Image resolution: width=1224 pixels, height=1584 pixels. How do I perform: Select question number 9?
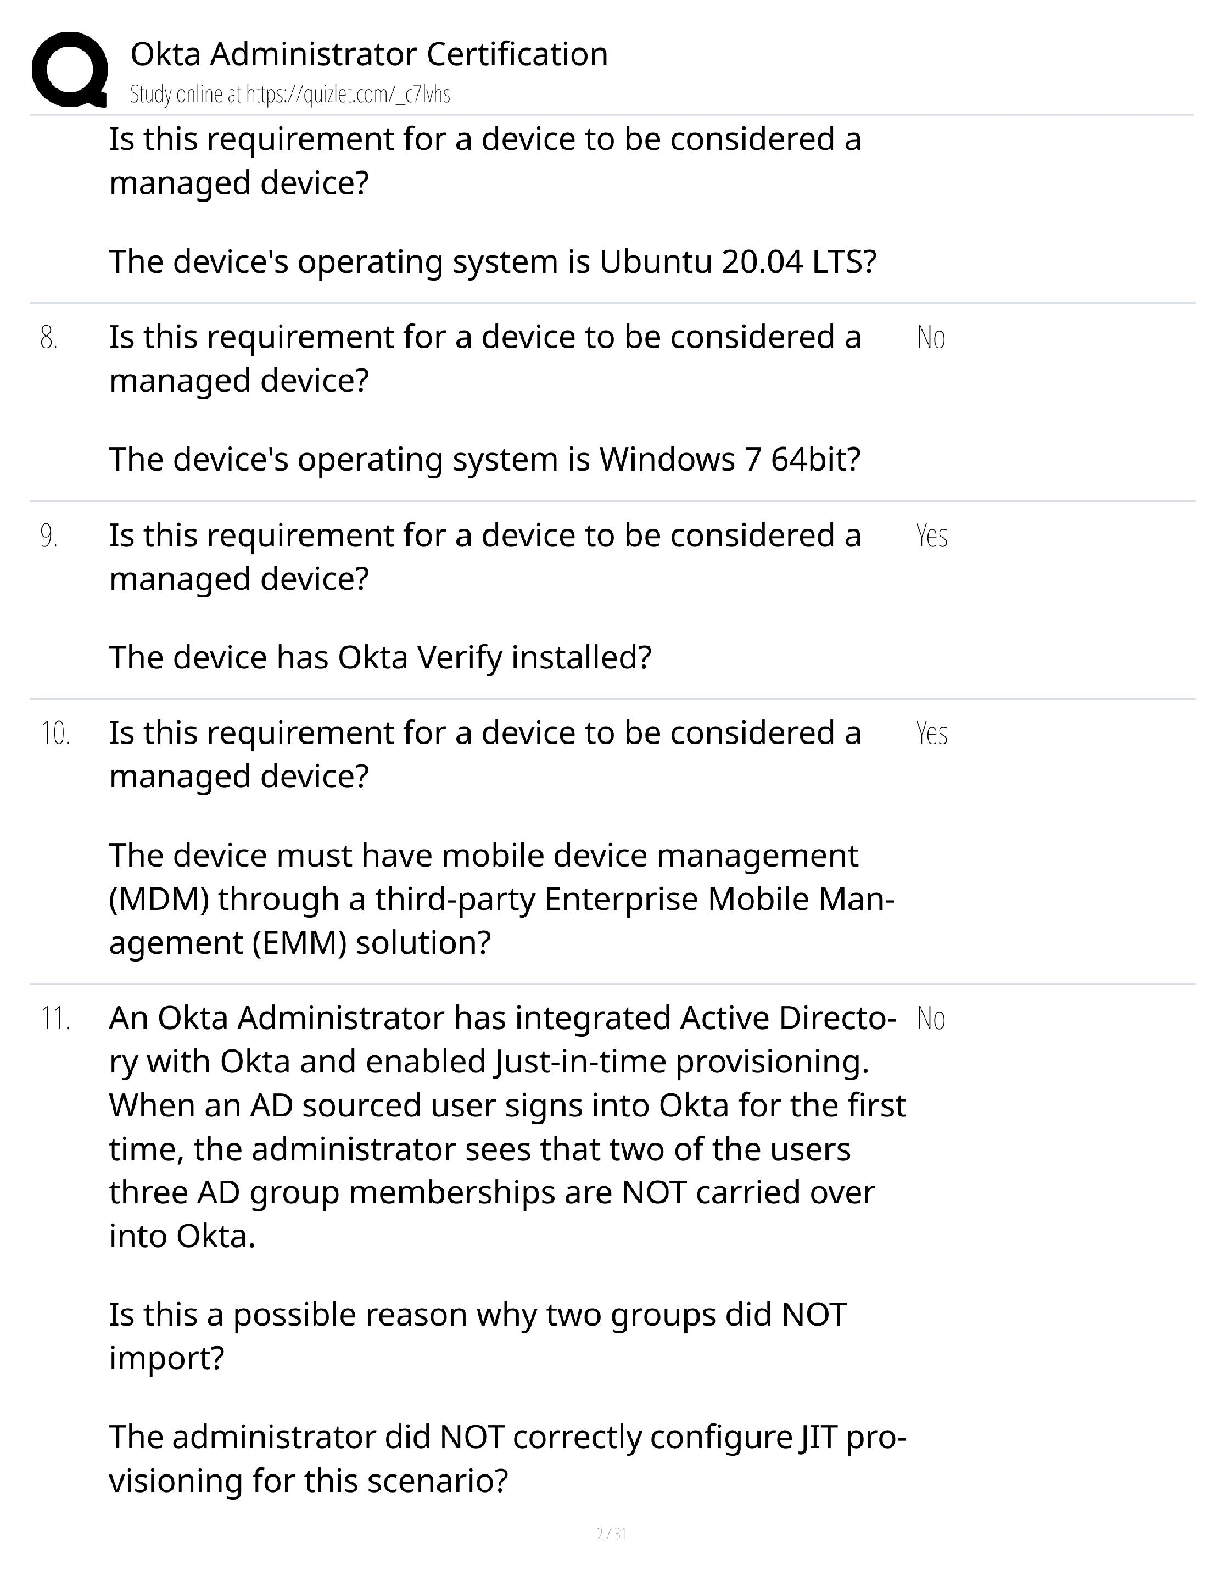[49, 536]
